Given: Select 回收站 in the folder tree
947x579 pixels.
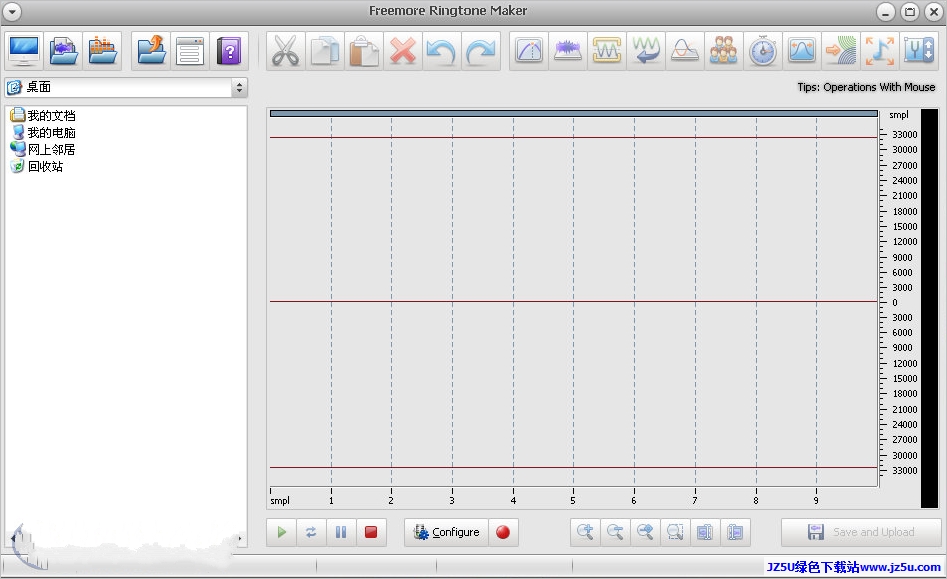Looking at the screenshot, I should [x=37, y=166].
